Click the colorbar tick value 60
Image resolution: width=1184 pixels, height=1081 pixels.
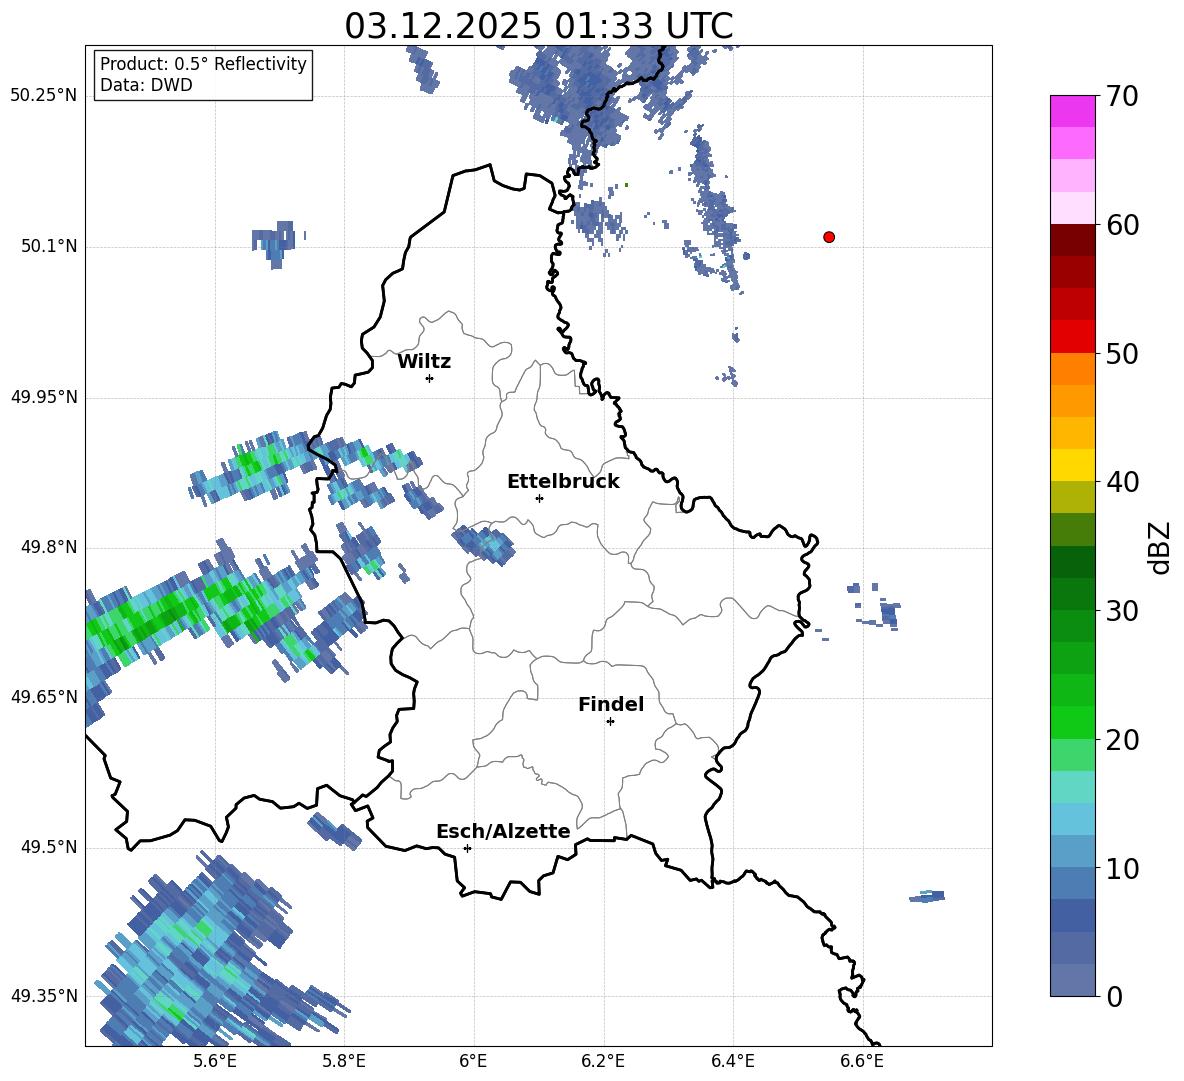pyautogui.click(x=1122, y=224)
